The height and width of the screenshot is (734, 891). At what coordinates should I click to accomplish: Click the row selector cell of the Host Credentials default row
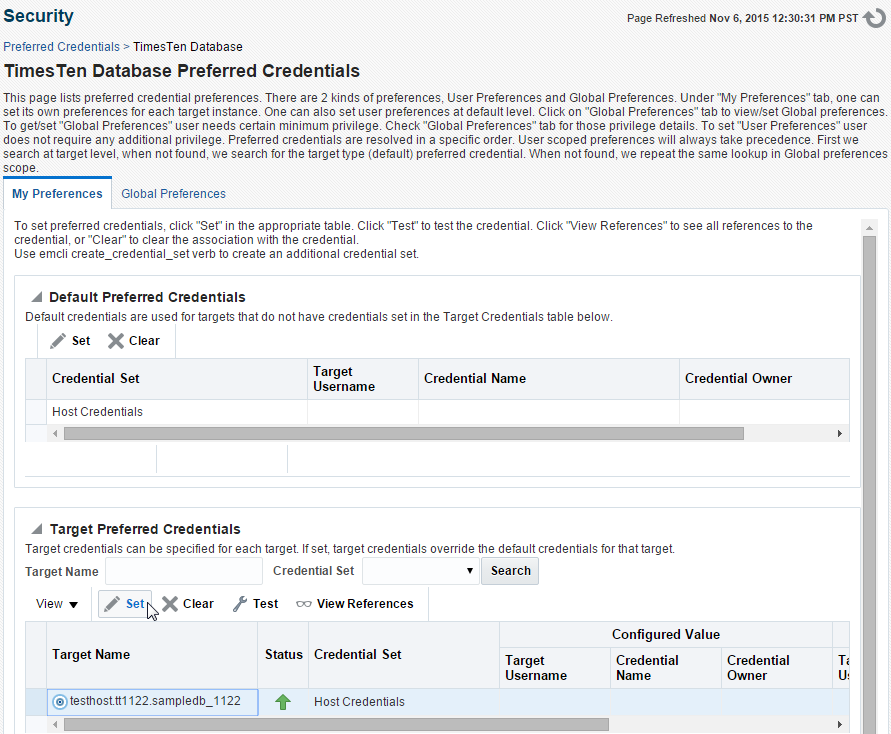point(36,412)
